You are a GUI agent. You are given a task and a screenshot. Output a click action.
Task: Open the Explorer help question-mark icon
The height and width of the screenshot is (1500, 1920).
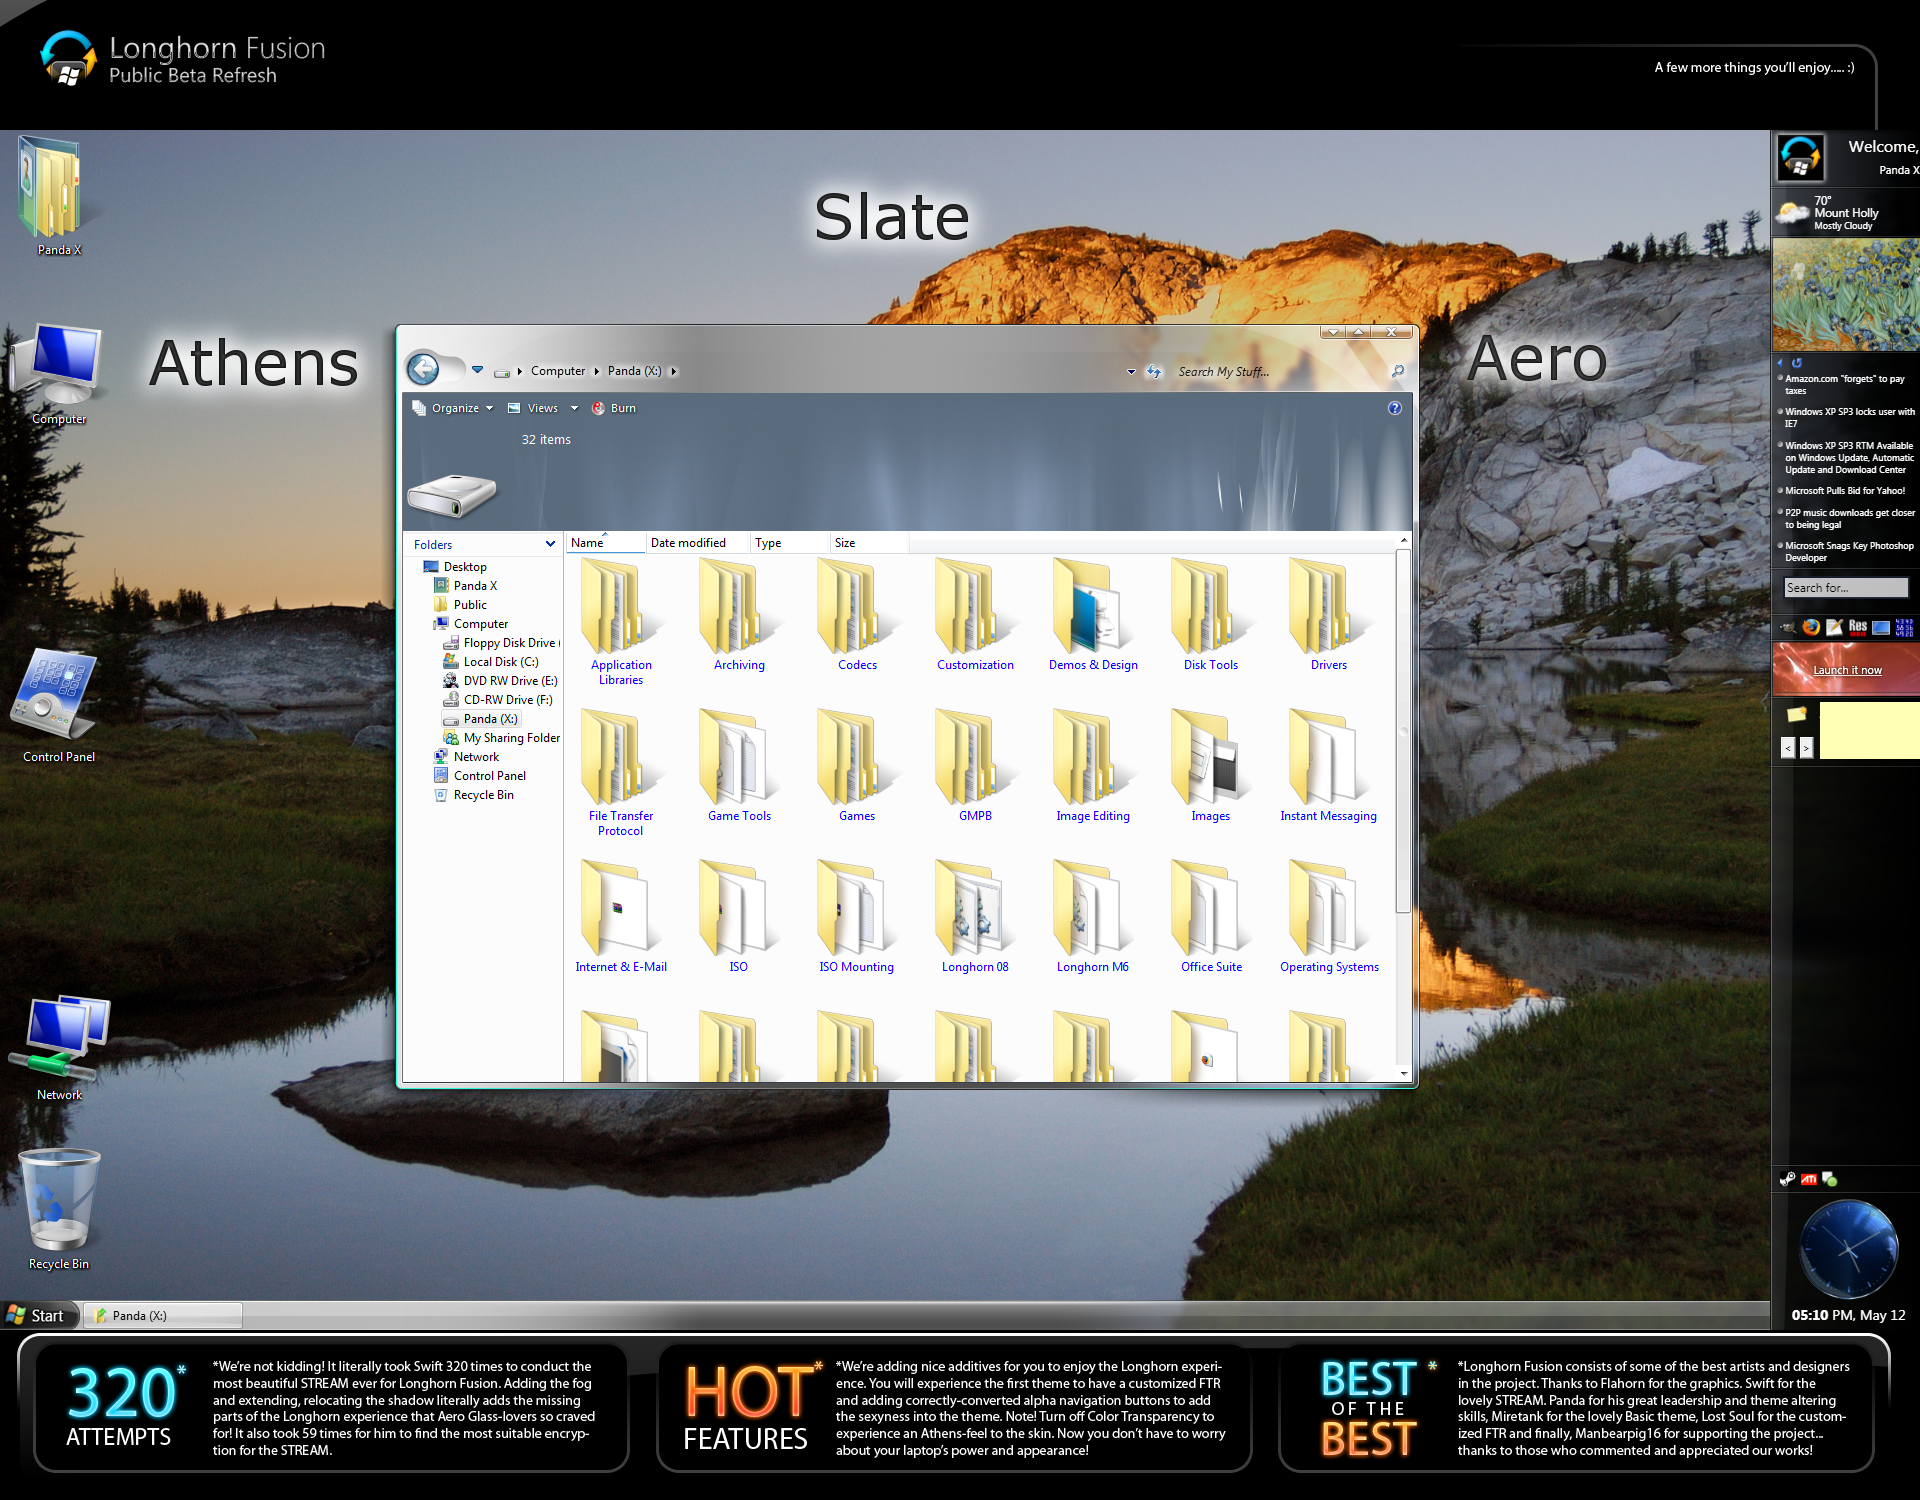point(1395,408)
